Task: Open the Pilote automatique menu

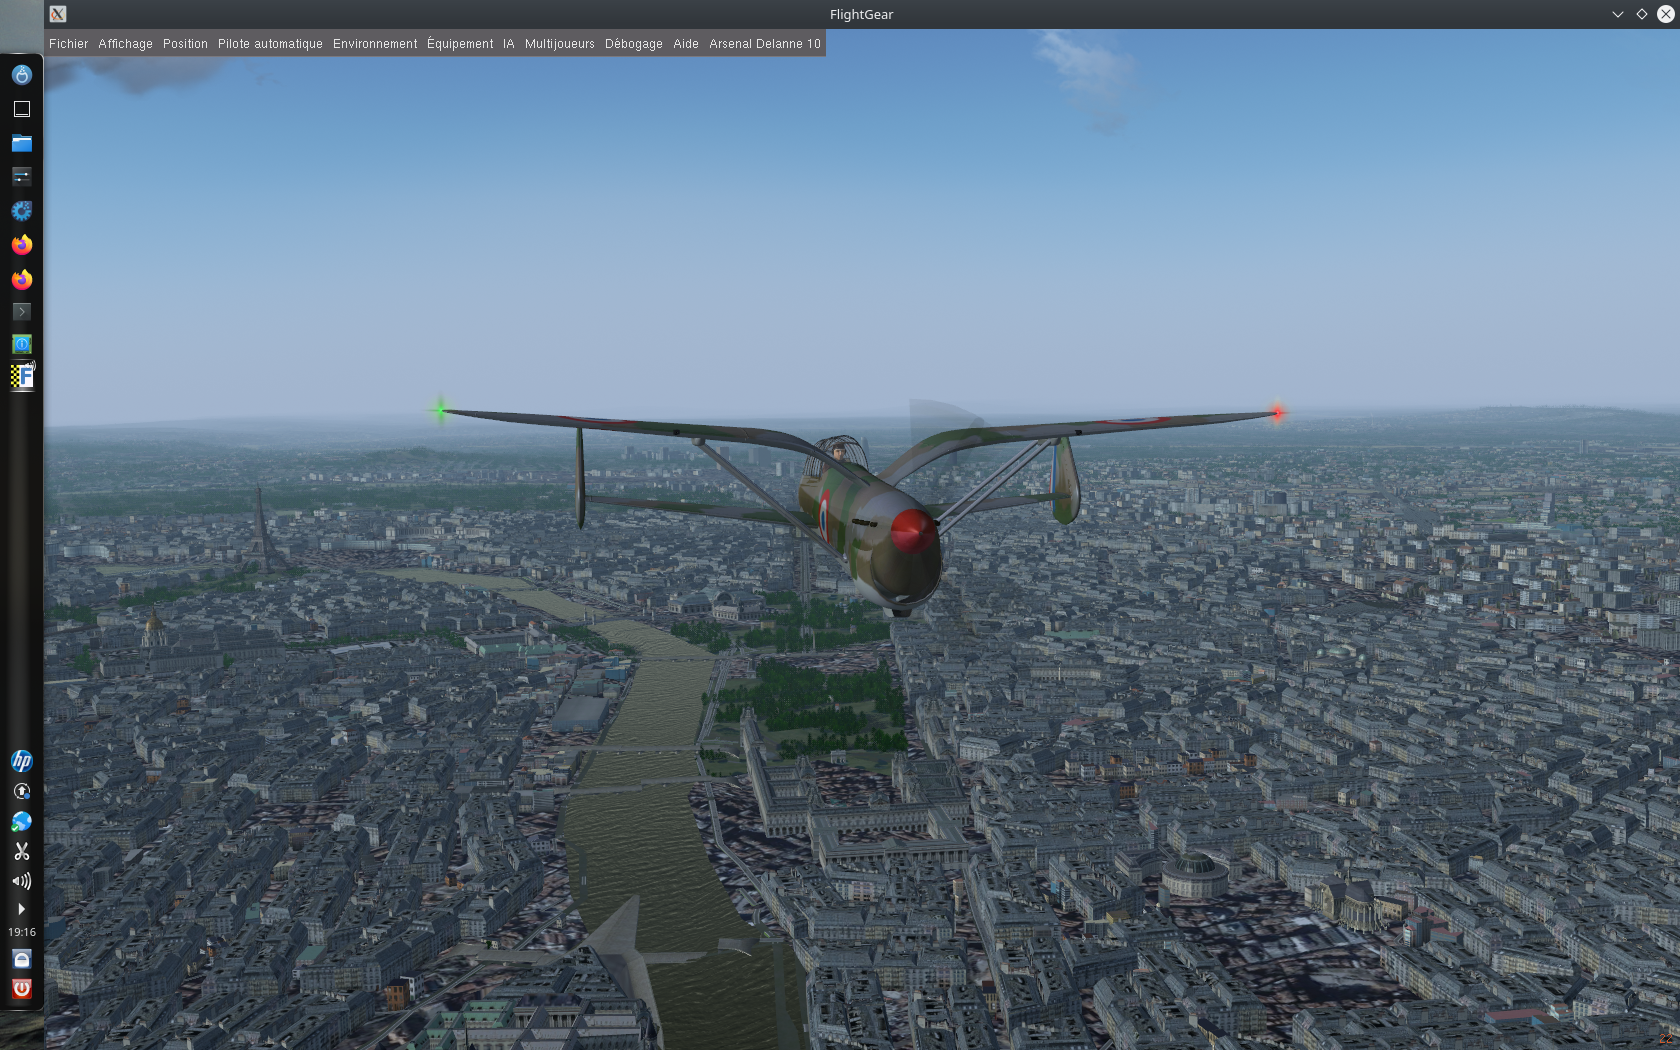Action: tap(270, 44)
